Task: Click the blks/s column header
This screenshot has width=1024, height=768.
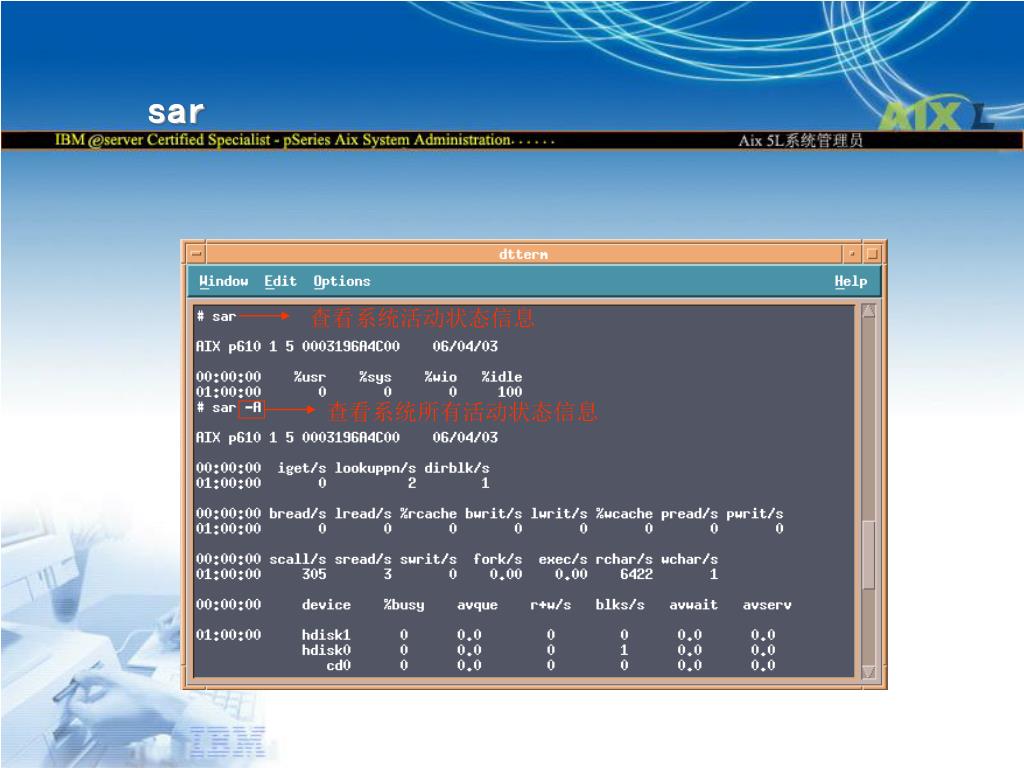Action: tap(620, 605)
